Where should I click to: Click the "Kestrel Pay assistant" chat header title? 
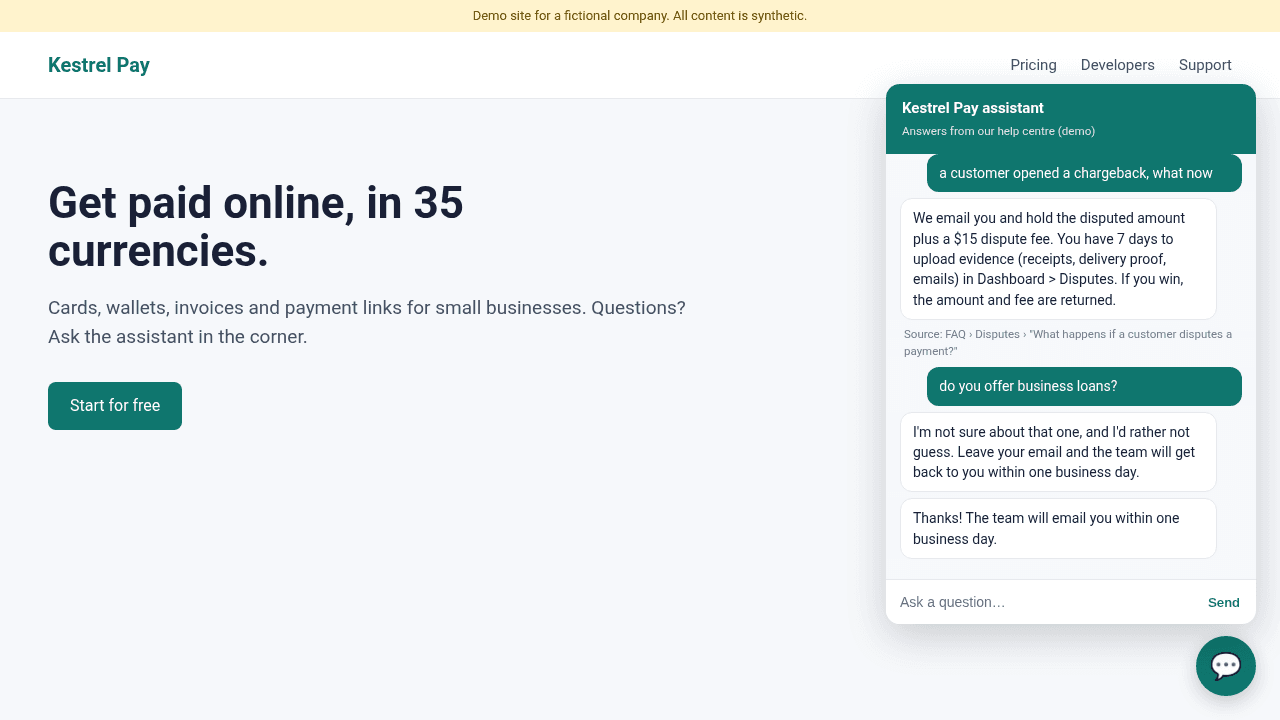[x=972, y=108]
